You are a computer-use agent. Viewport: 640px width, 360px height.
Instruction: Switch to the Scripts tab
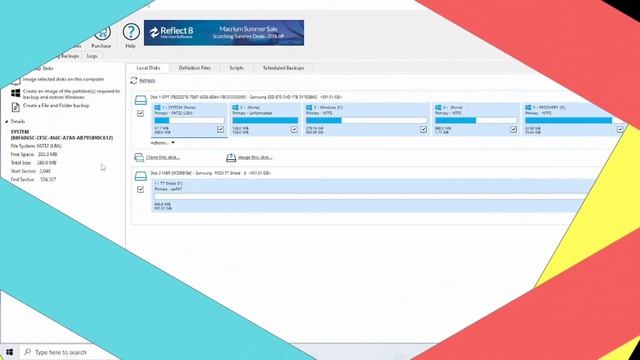tap(236, 68)
